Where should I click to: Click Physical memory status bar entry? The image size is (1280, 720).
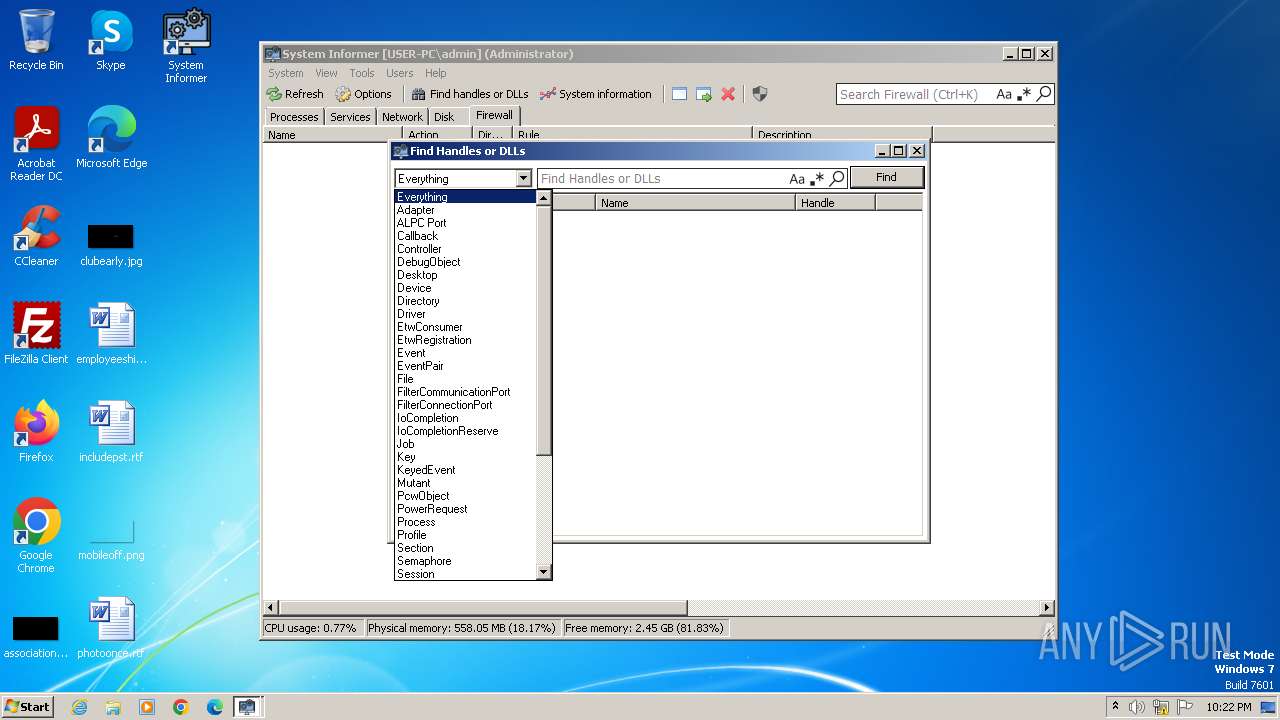tap(461, 628)
